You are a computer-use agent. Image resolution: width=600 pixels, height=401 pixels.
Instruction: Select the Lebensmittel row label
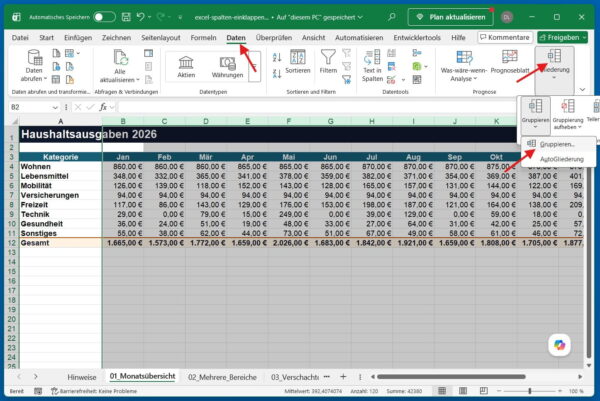[x=60, y=176]
